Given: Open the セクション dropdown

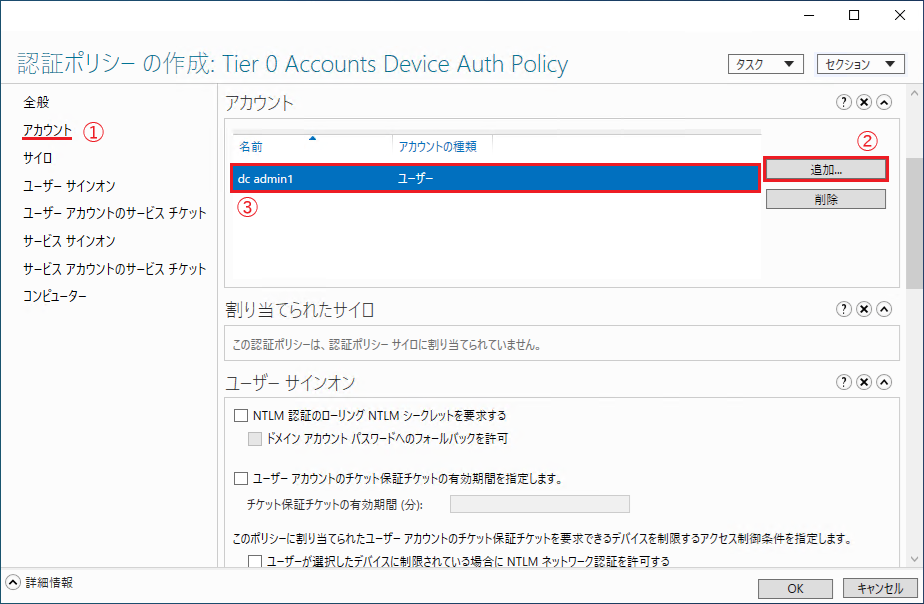Looking at the screenshot, I should (860, 64).
